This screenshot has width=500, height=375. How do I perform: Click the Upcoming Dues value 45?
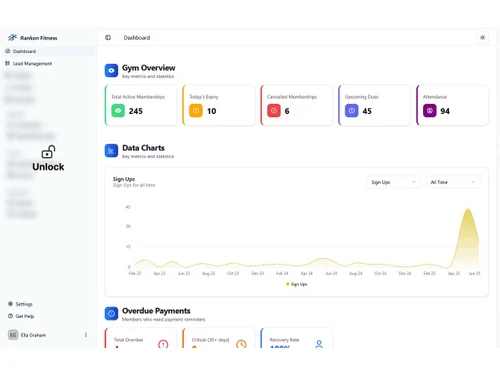point(367,111)
